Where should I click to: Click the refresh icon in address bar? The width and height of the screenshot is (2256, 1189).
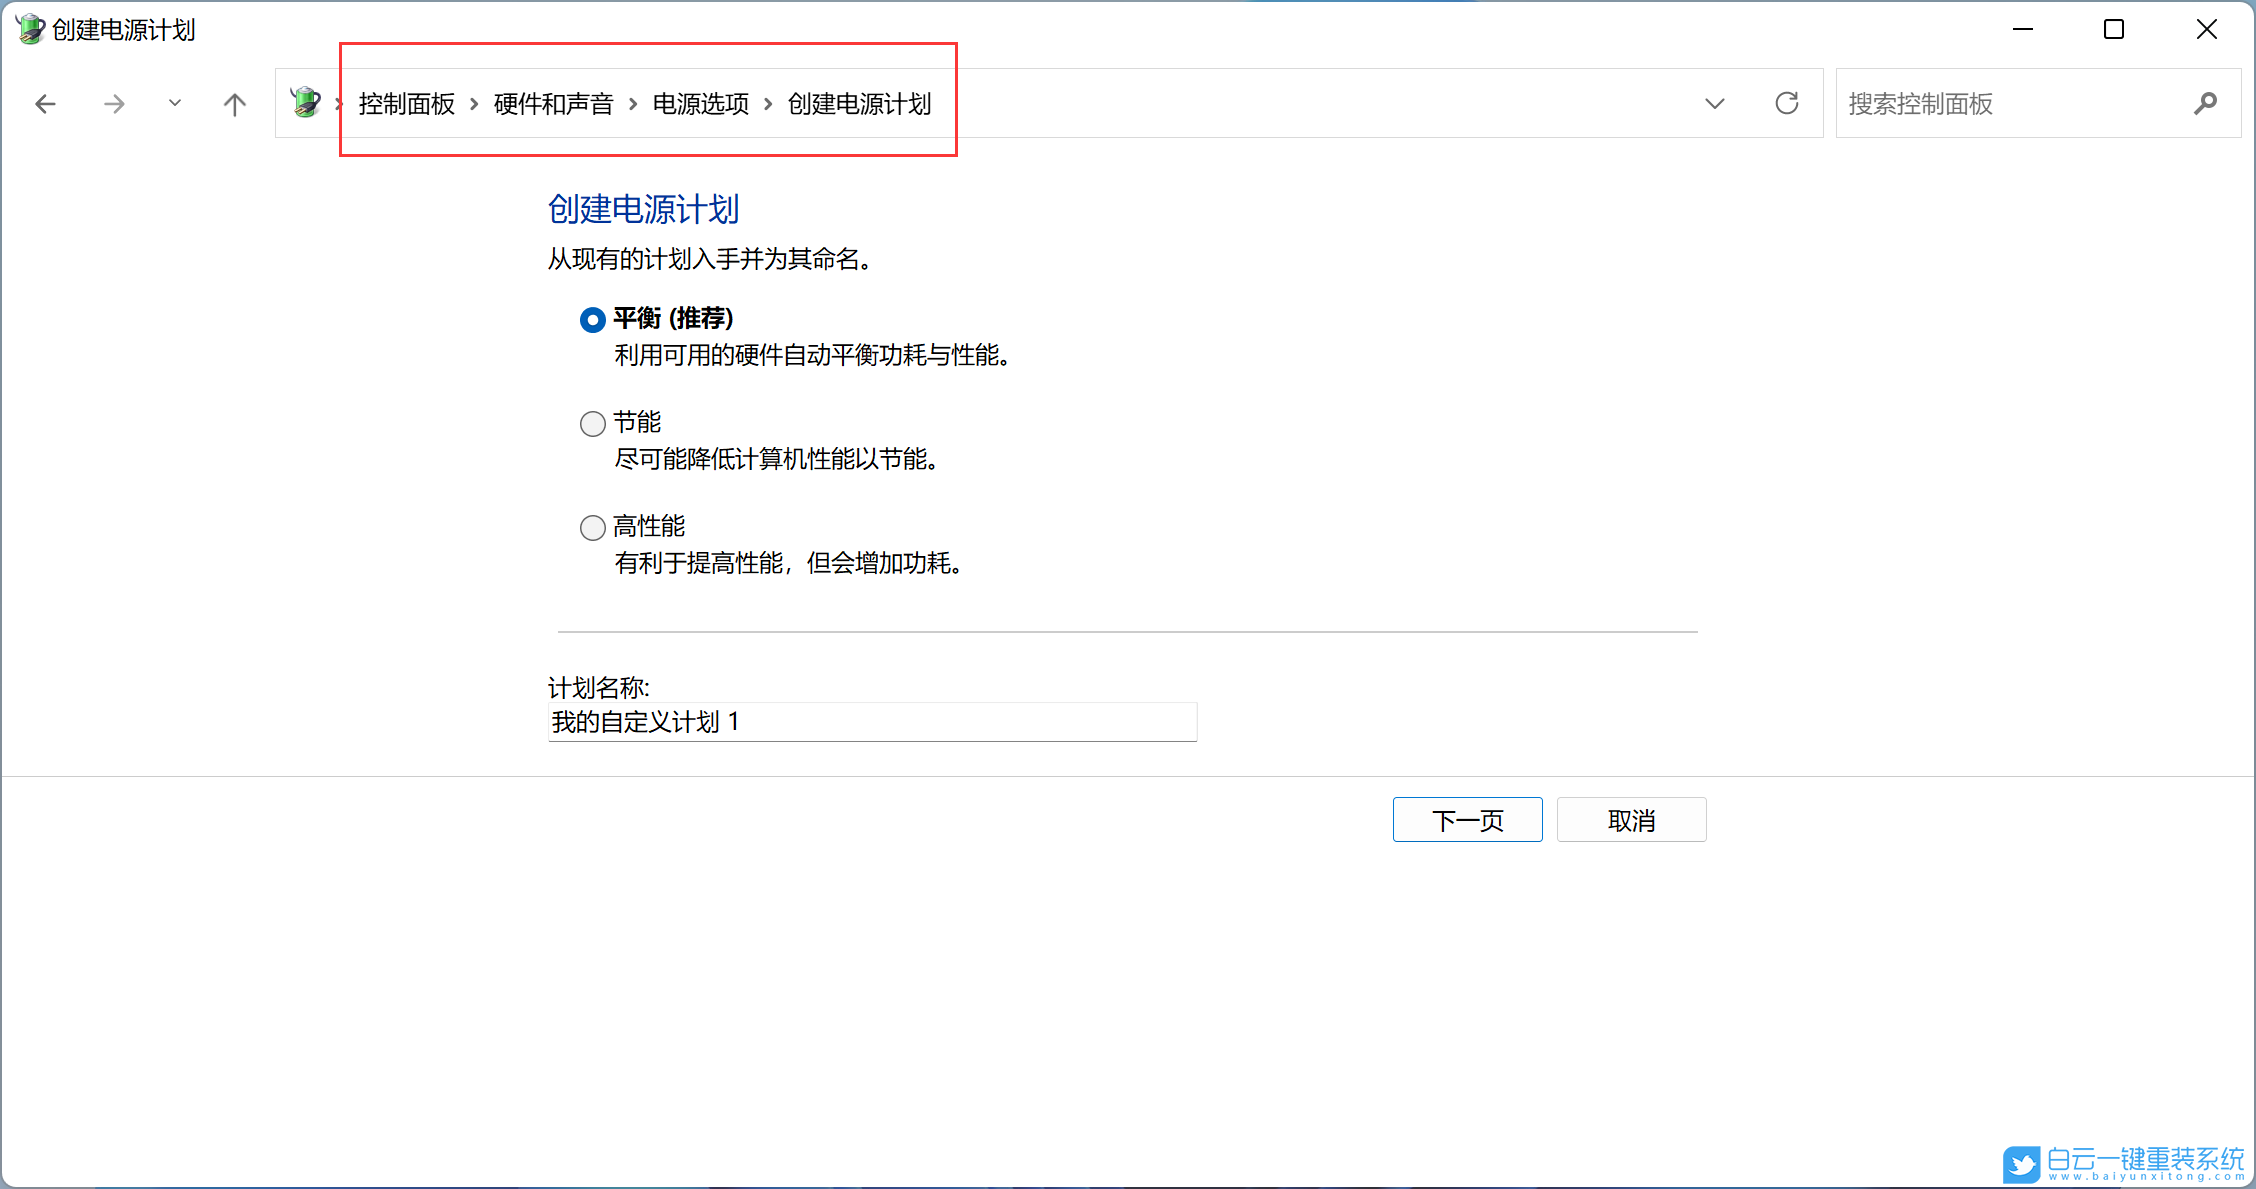(1787, 103)
